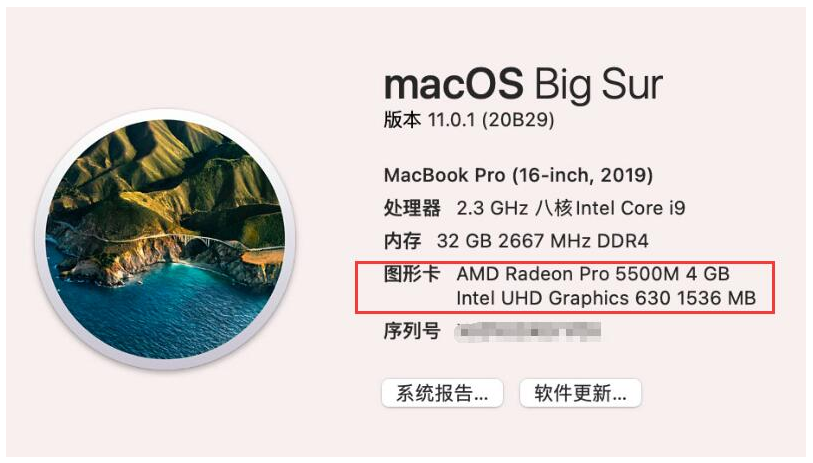This screenshot has width=813, height=463.
Task: Select the bold macOS title word
Action: click(454, 83)
